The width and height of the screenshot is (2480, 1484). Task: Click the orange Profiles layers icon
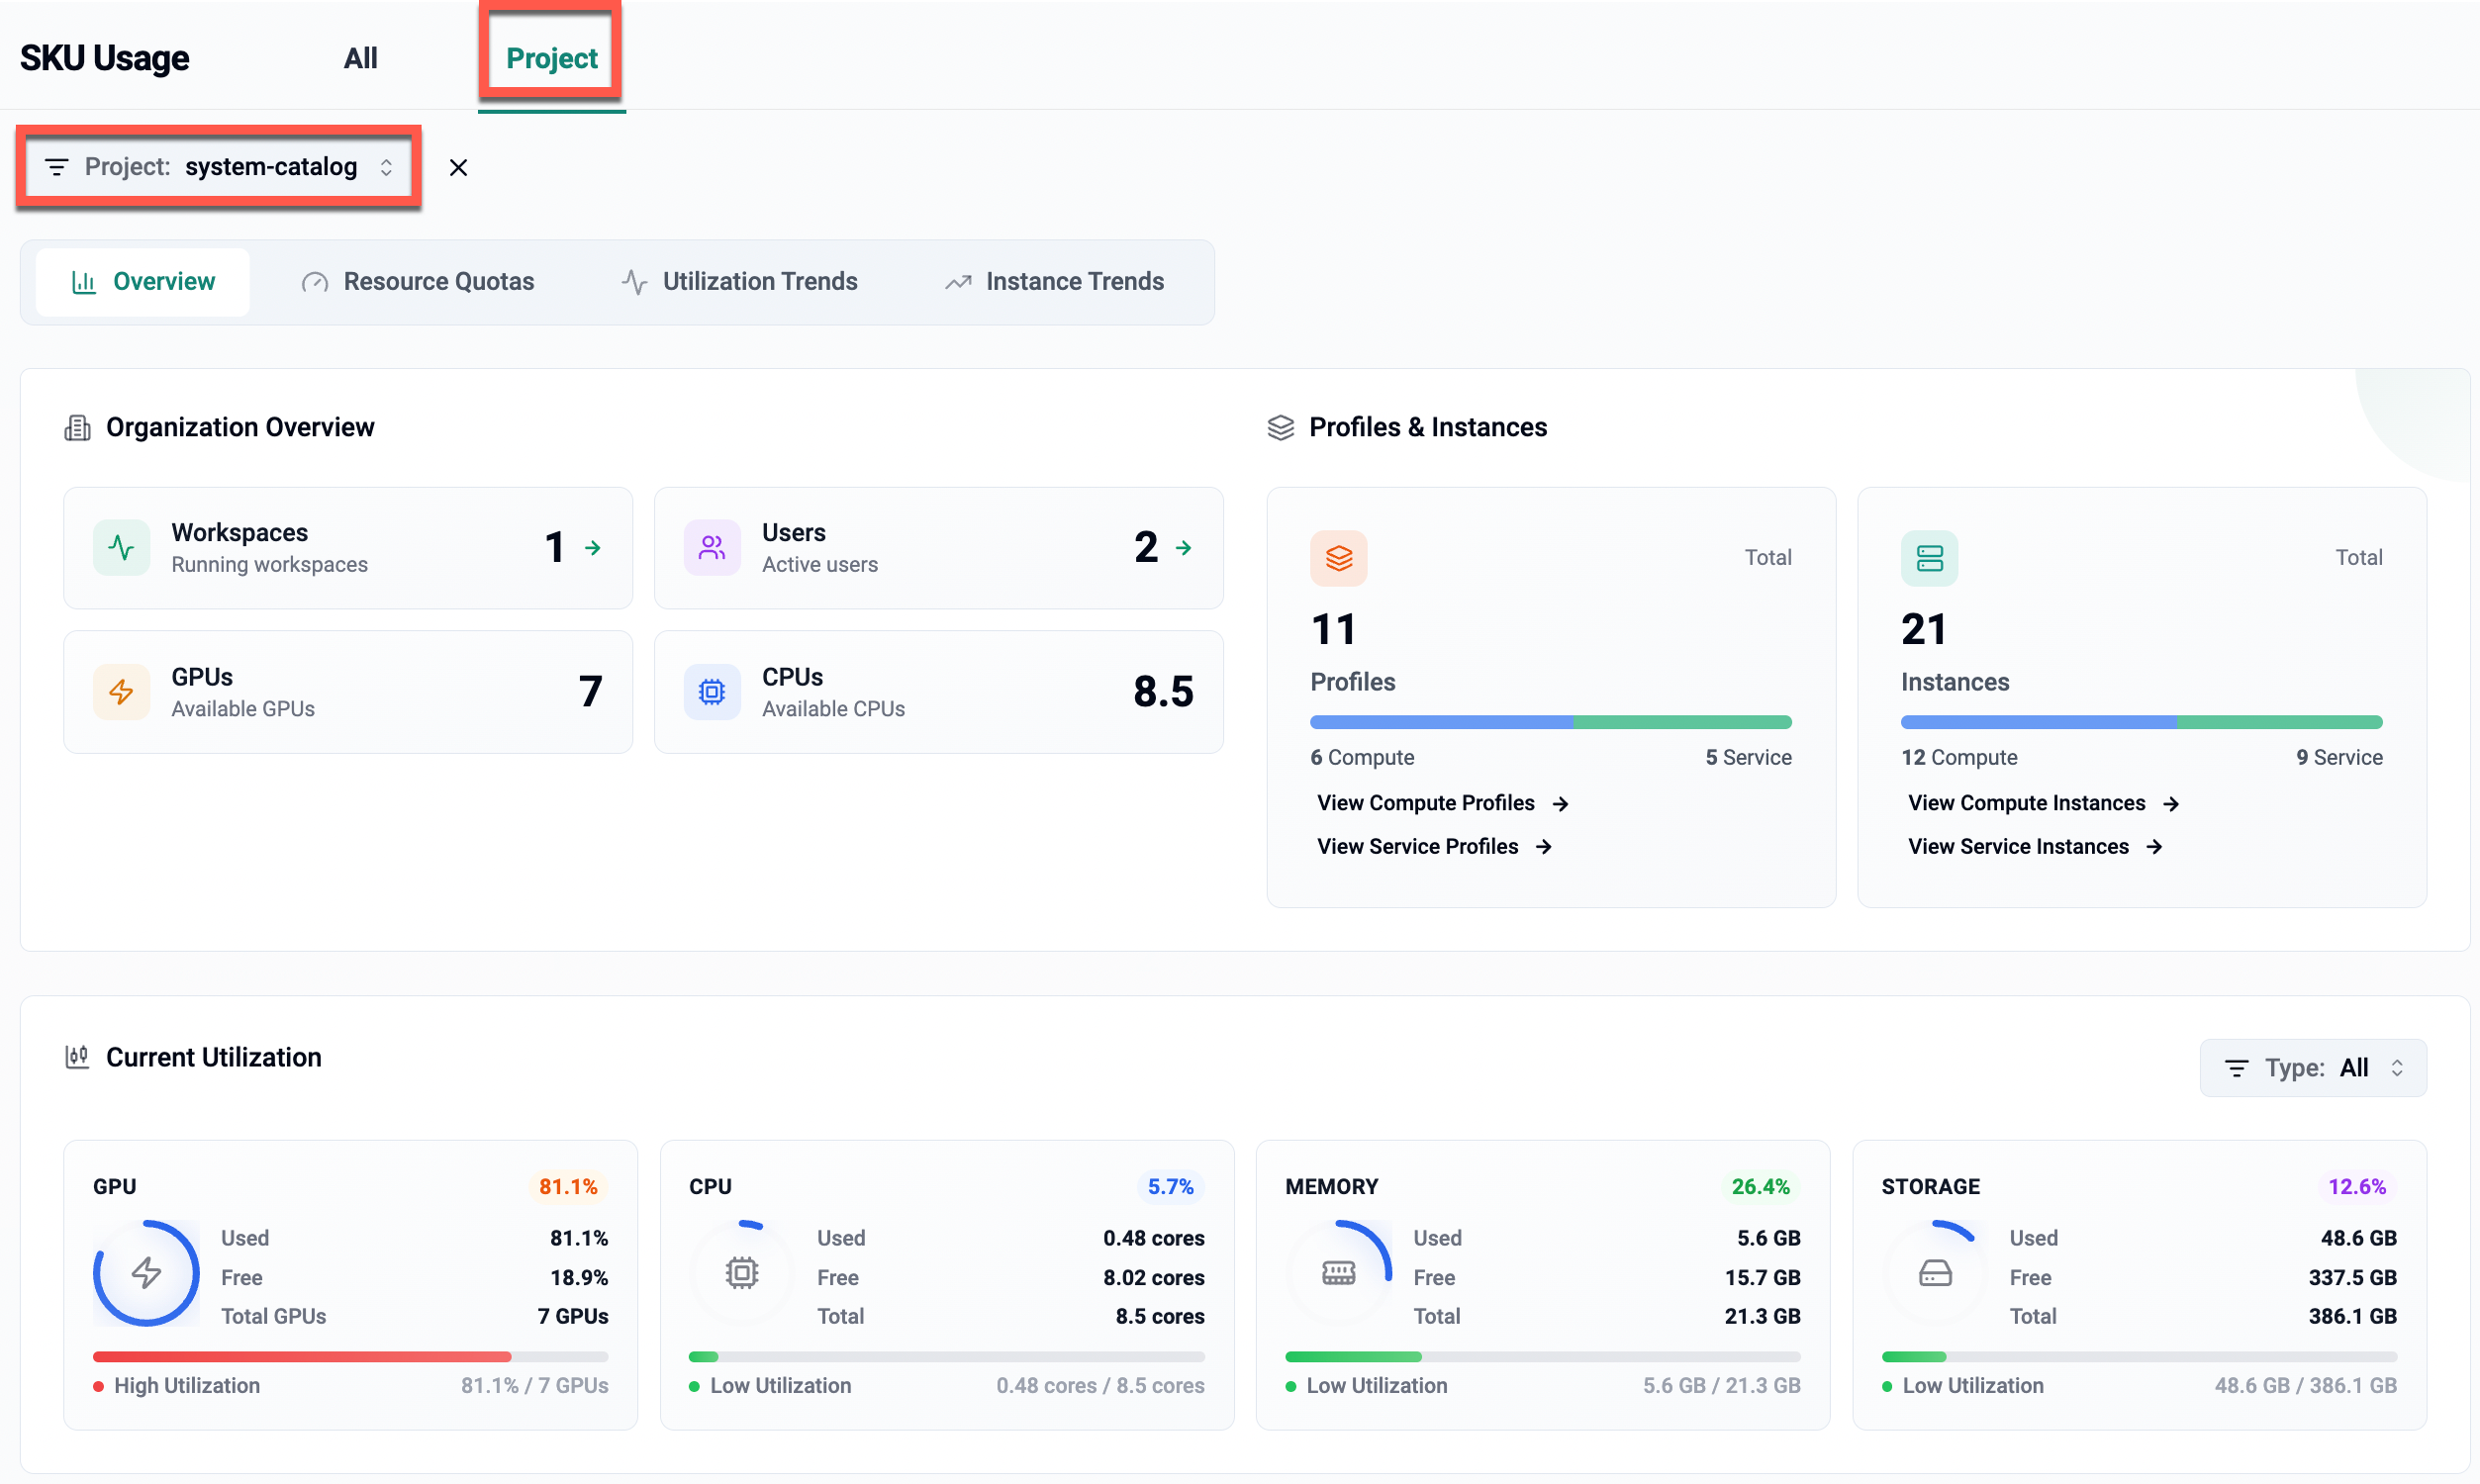click(x=1338, y=558)
